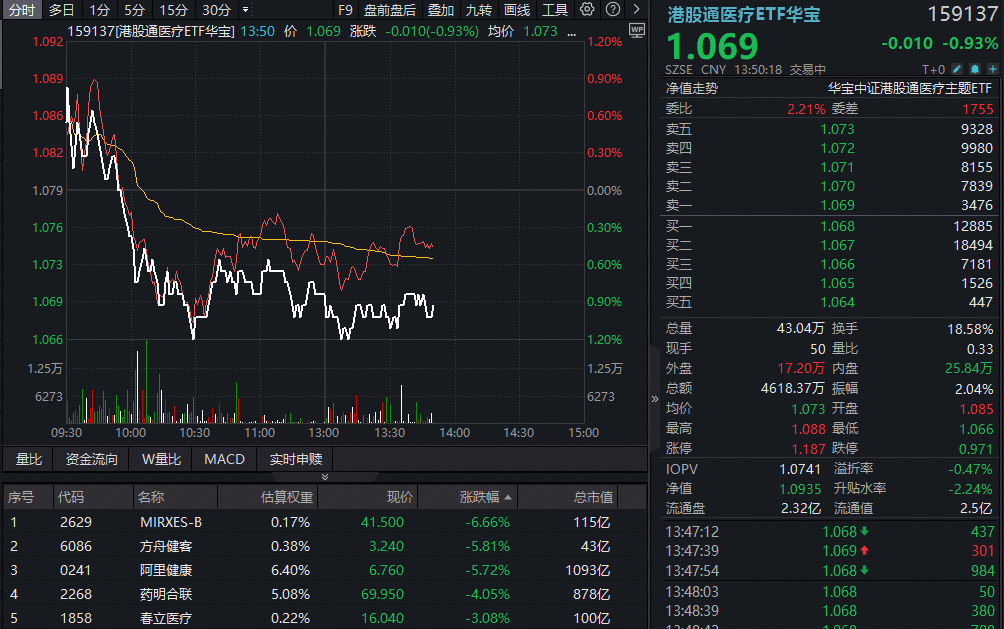
Task: Select the pencil annotation icon near T+0
Action: pos(956,69)
